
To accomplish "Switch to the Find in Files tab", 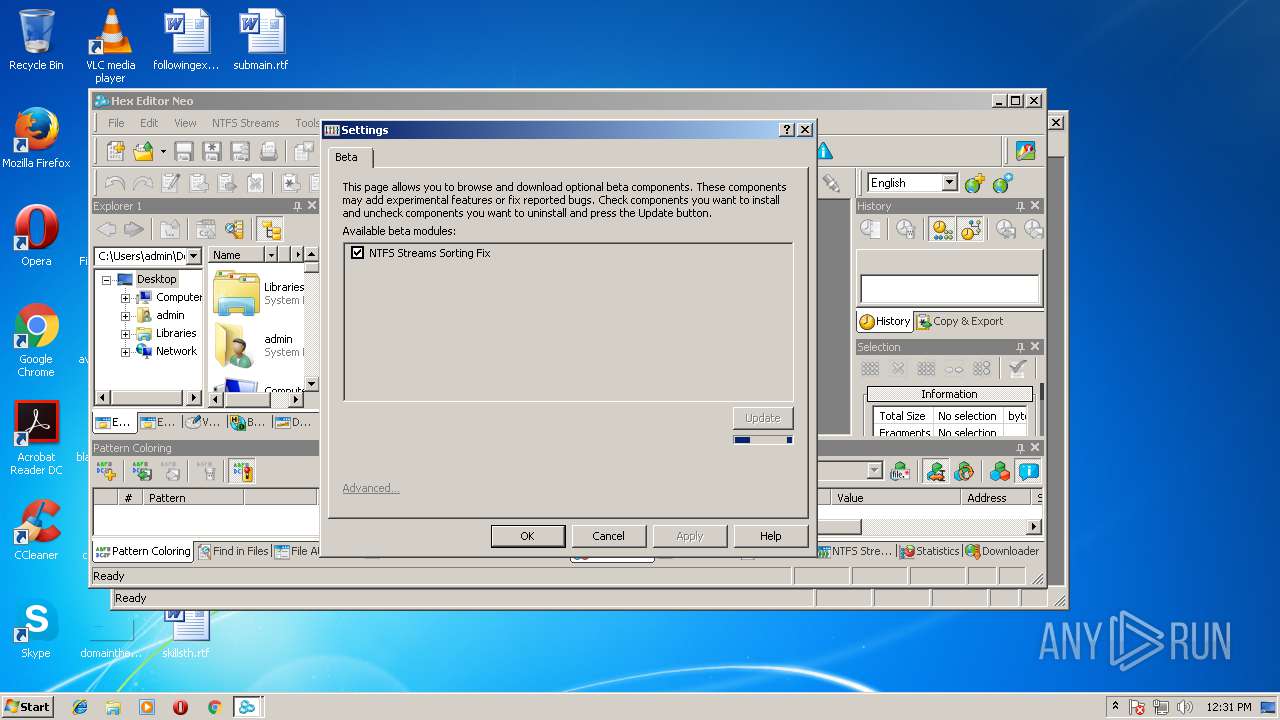I will [234, 551].
